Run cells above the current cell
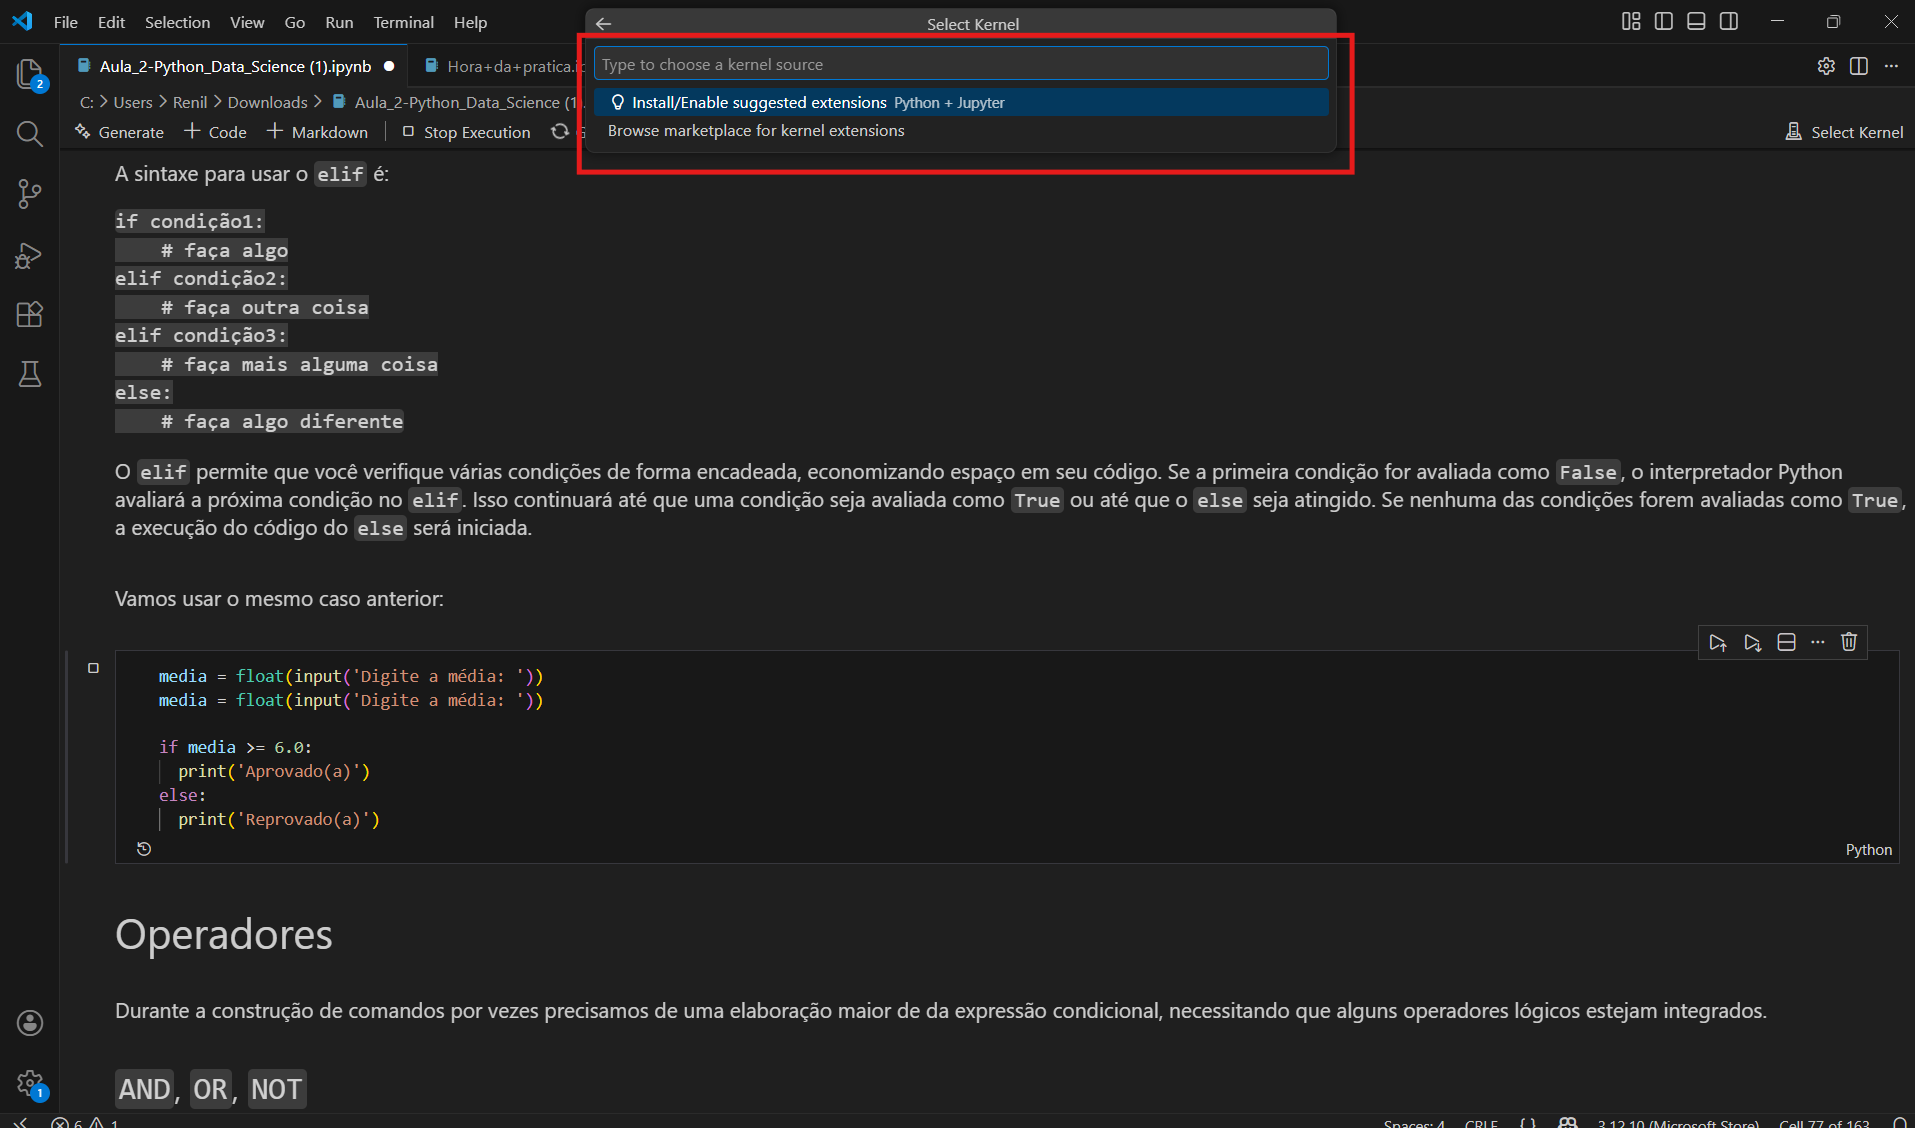Viewport: 1915px width, 1128px height. 1717,642
